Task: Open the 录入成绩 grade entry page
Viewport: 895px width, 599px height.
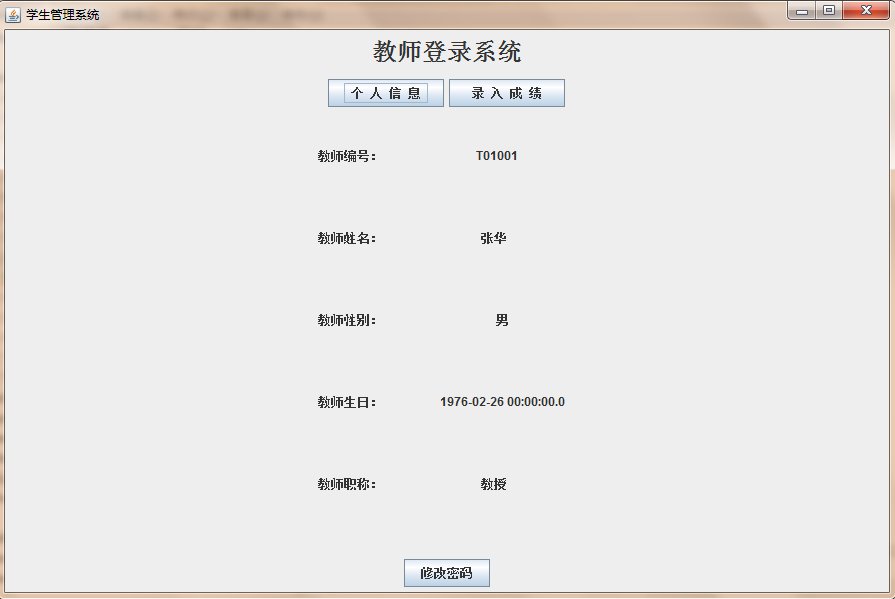Action: tap(507, 93)
